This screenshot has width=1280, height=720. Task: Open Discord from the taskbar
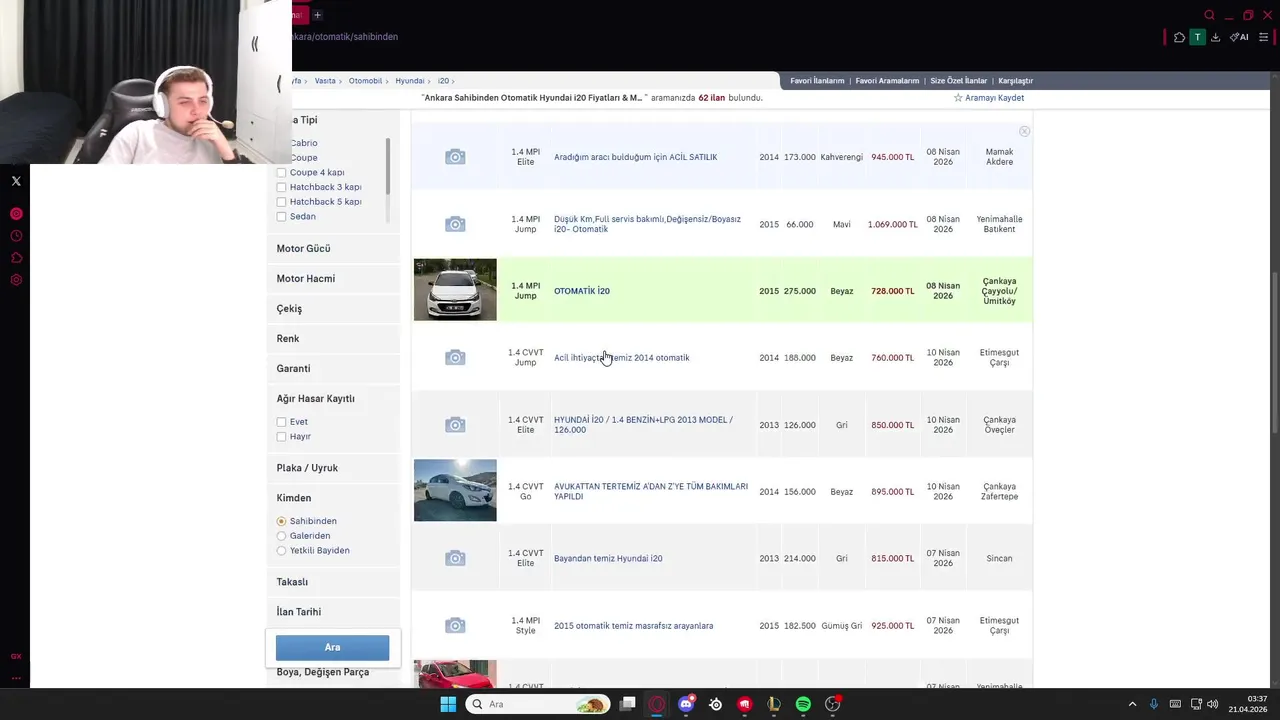click(686, 704)
